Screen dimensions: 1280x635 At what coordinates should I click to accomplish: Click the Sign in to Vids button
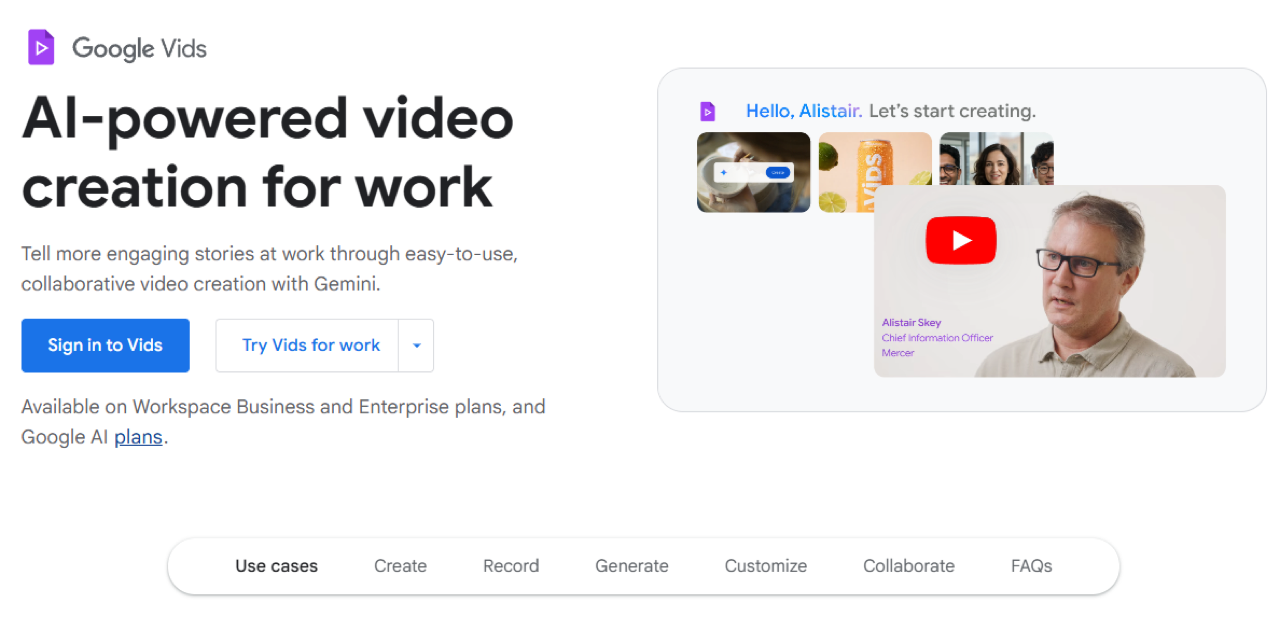pyautogui.click(x=105, y=345)
